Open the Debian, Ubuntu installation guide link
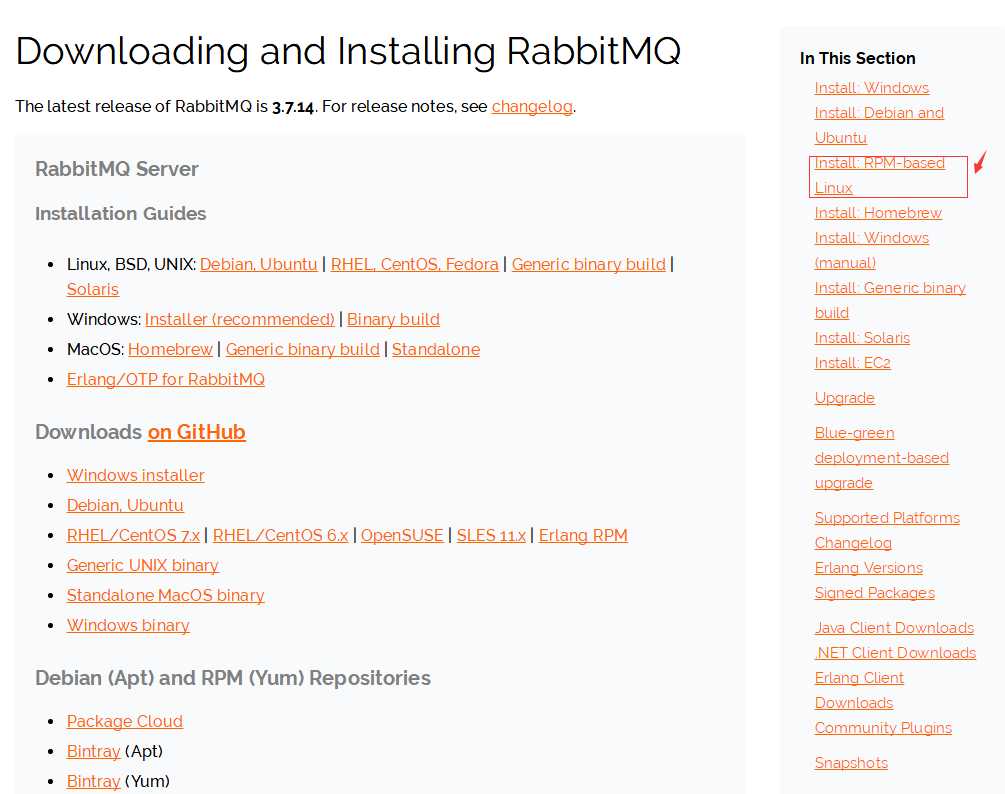 click(258, 264)
